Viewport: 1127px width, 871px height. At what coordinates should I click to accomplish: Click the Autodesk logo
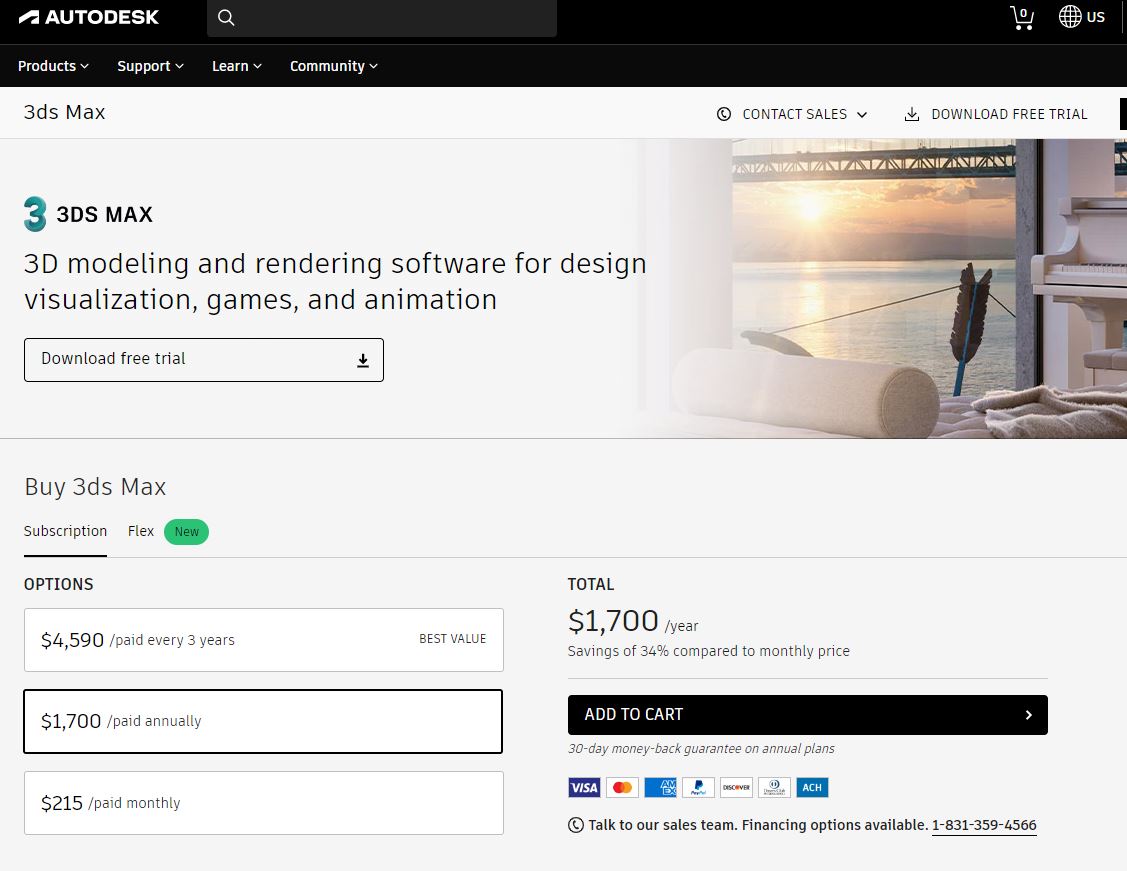88,17
